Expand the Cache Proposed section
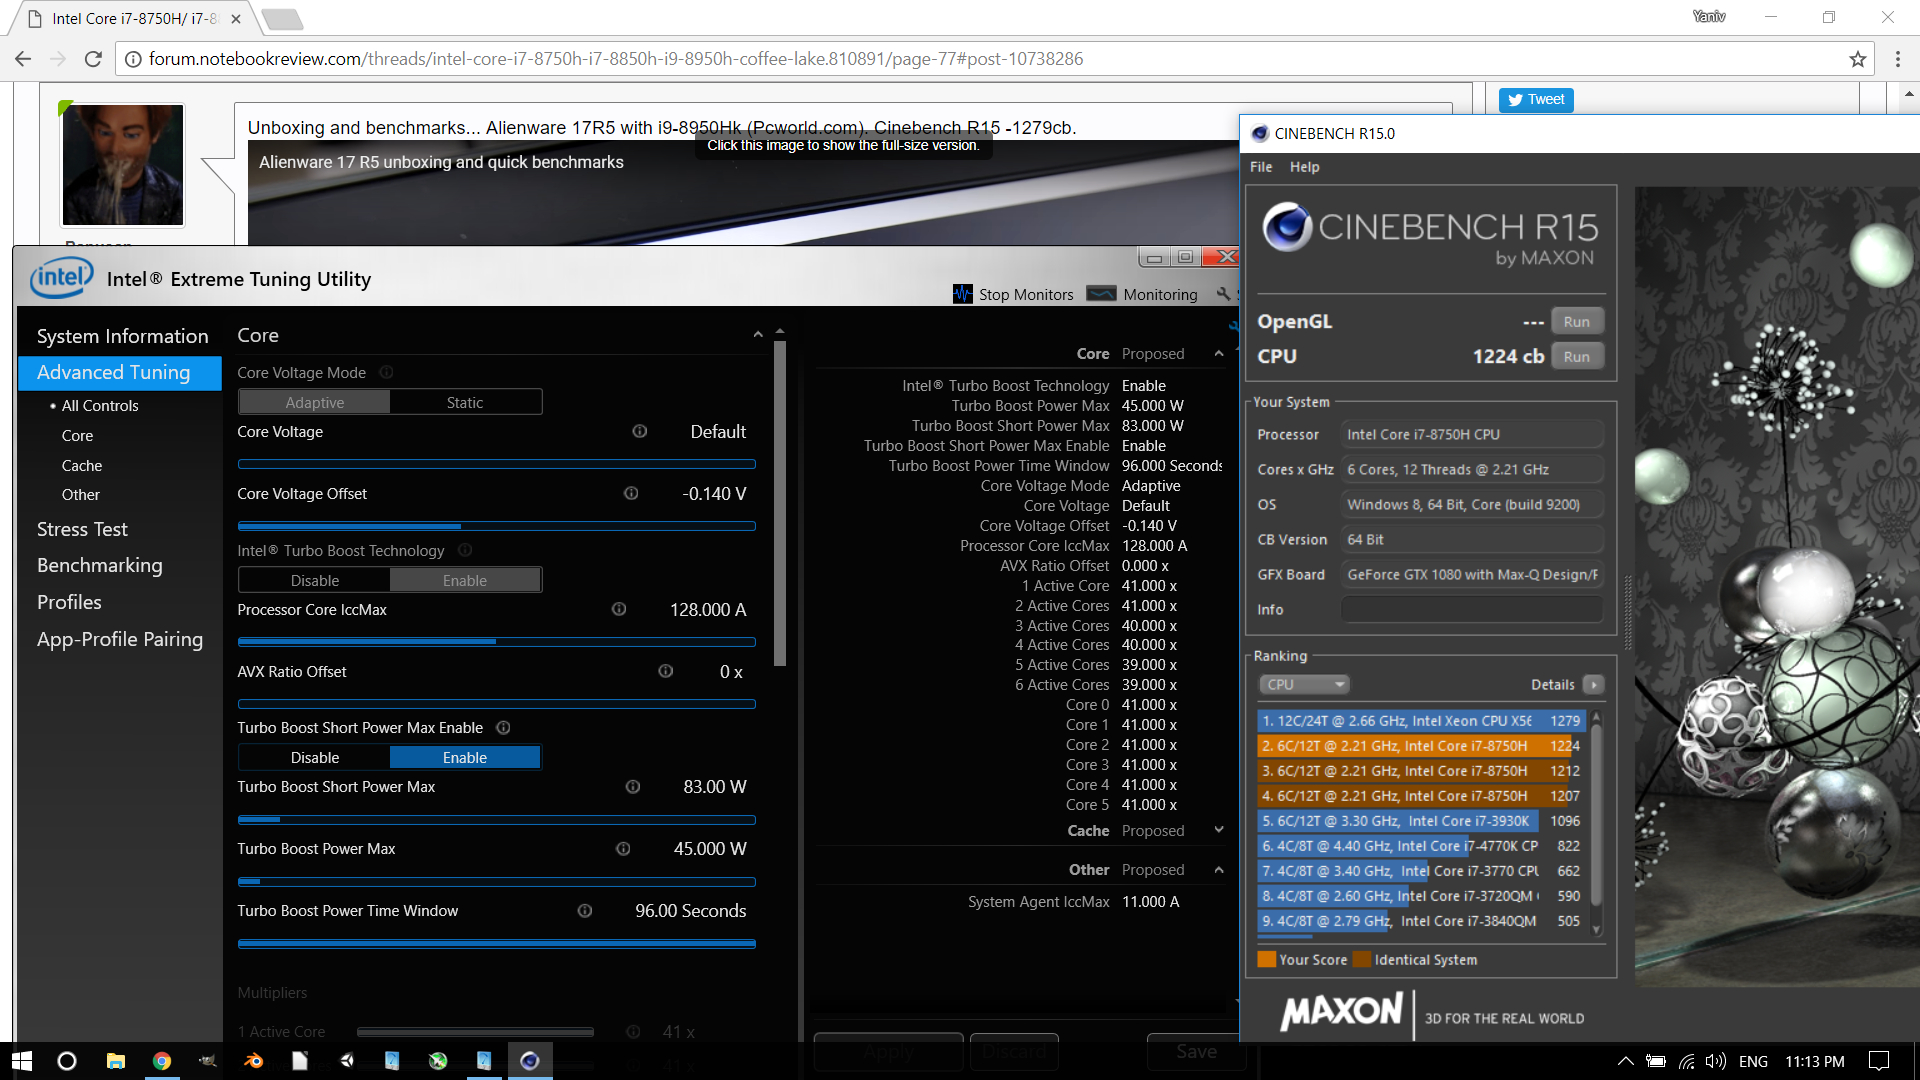The width and height of the screenshot is (1920, 1080). [1219, 830]
